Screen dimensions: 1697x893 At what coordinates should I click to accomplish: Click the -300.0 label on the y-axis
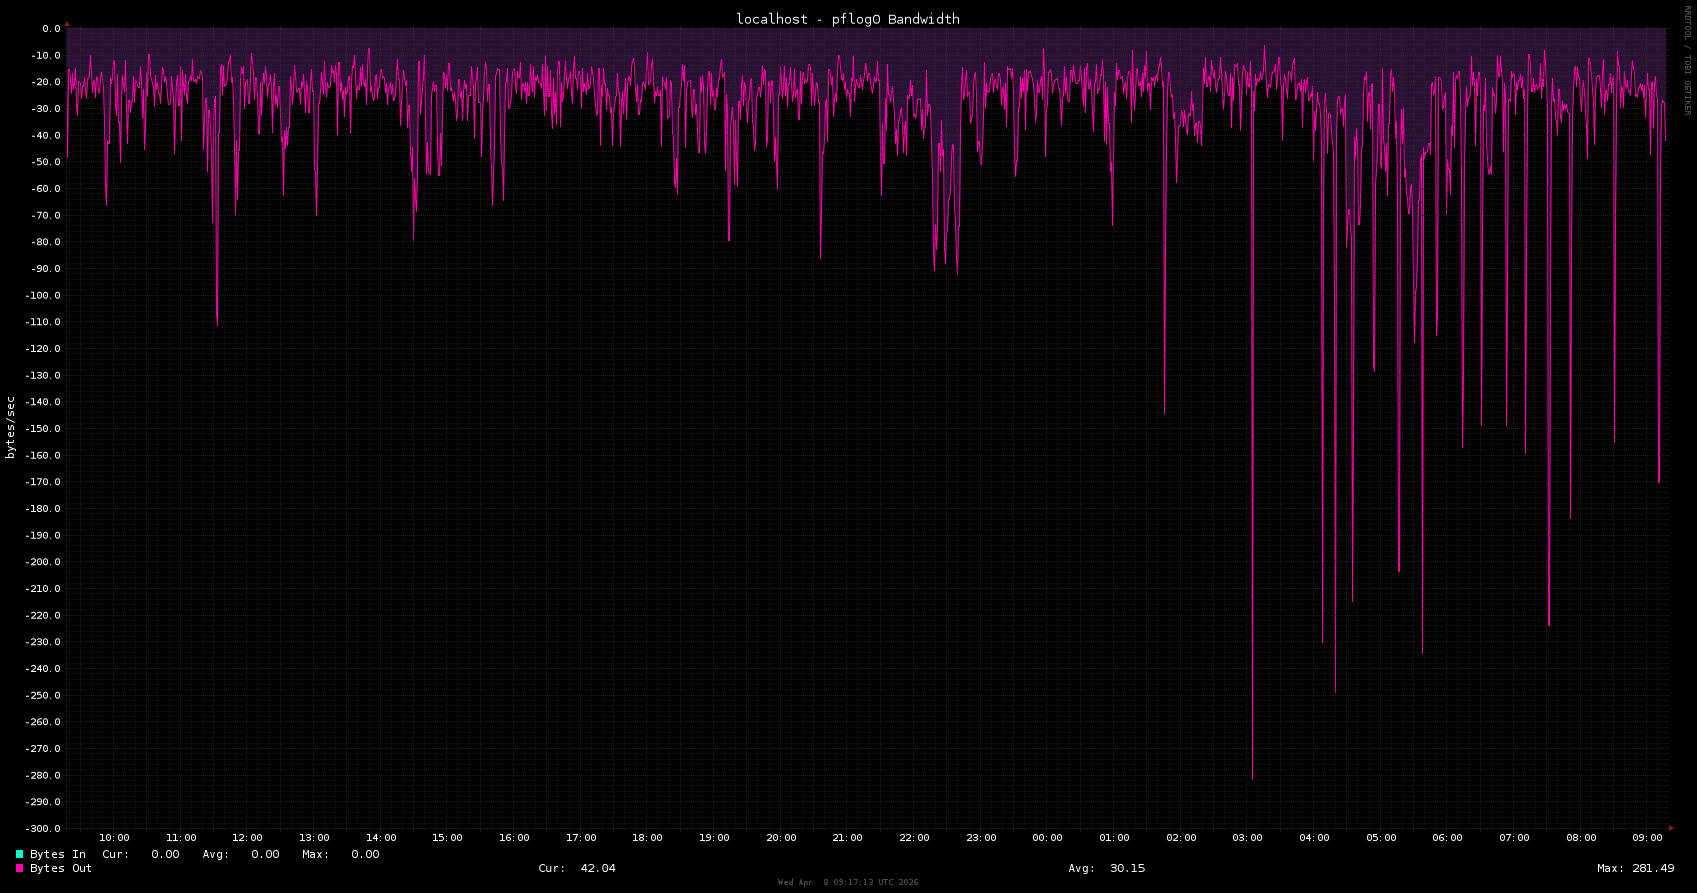[44, 828]
